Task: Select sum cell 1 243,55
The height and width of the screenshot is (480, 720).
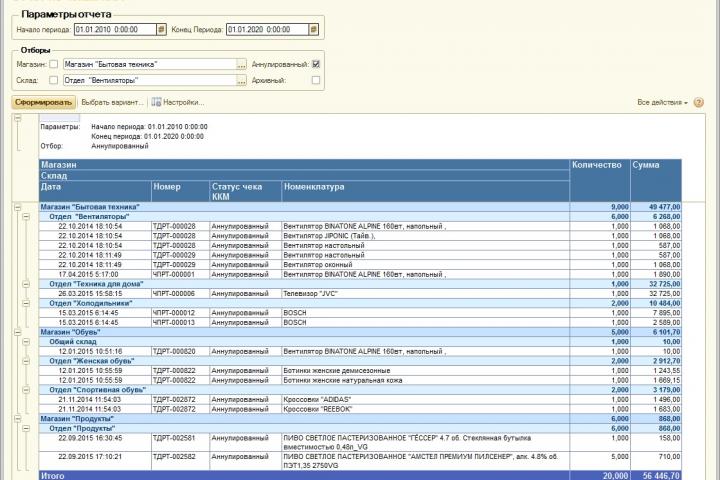Action: click(656, 371)
